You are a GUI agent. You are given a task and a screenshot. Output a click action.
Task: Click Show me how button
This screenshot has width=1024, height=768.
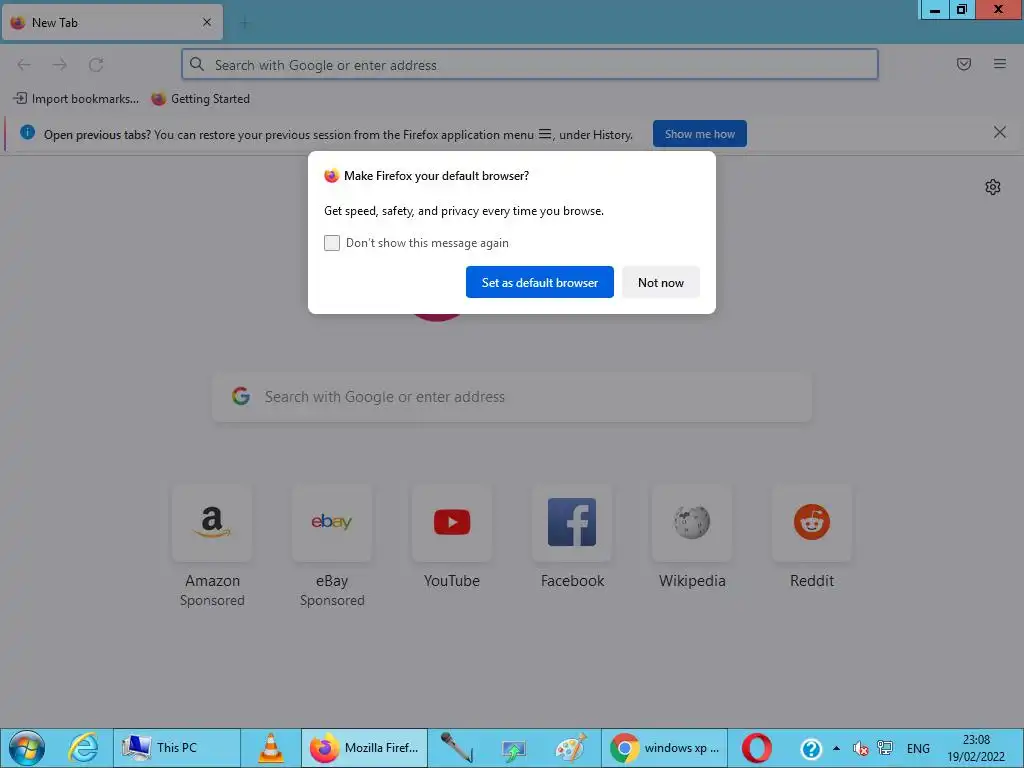click(x=699, y=134)
